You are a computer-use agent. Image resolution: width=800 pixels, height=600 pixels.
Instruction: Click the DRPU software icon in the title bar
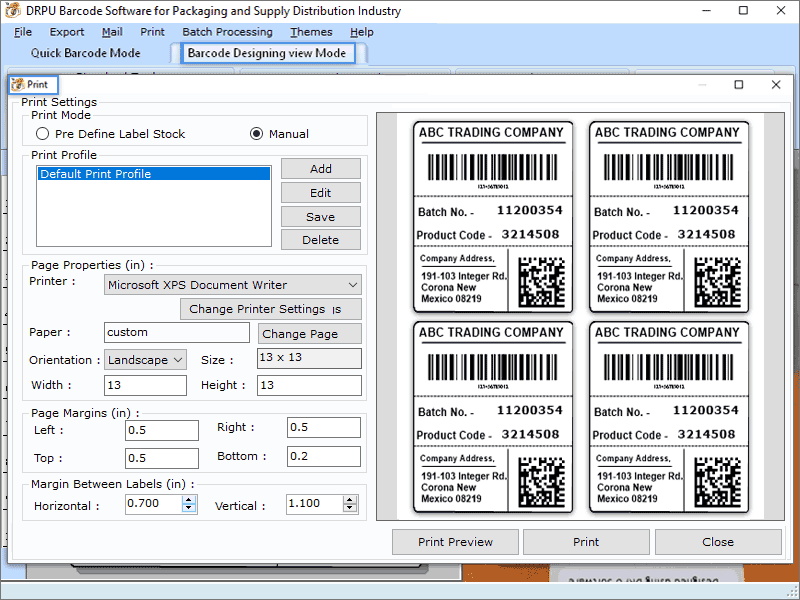point(10,11)
